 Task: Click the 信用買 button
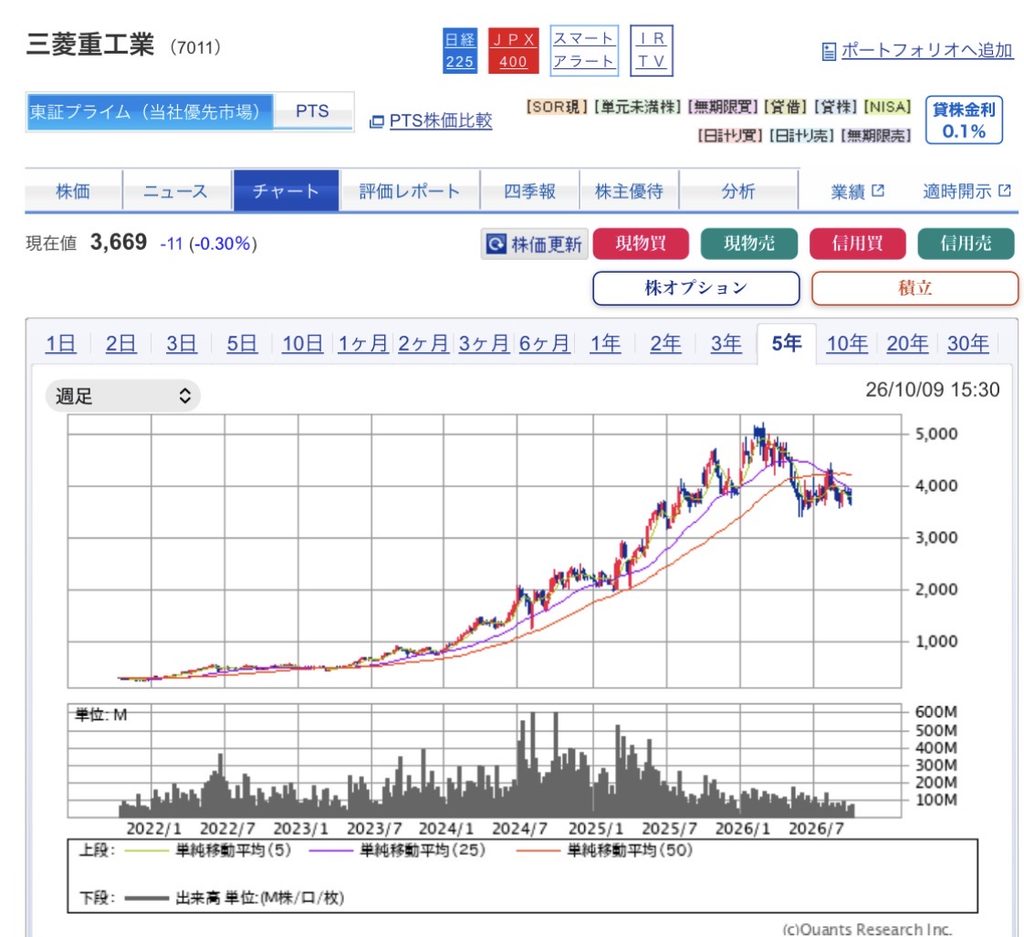857,244
